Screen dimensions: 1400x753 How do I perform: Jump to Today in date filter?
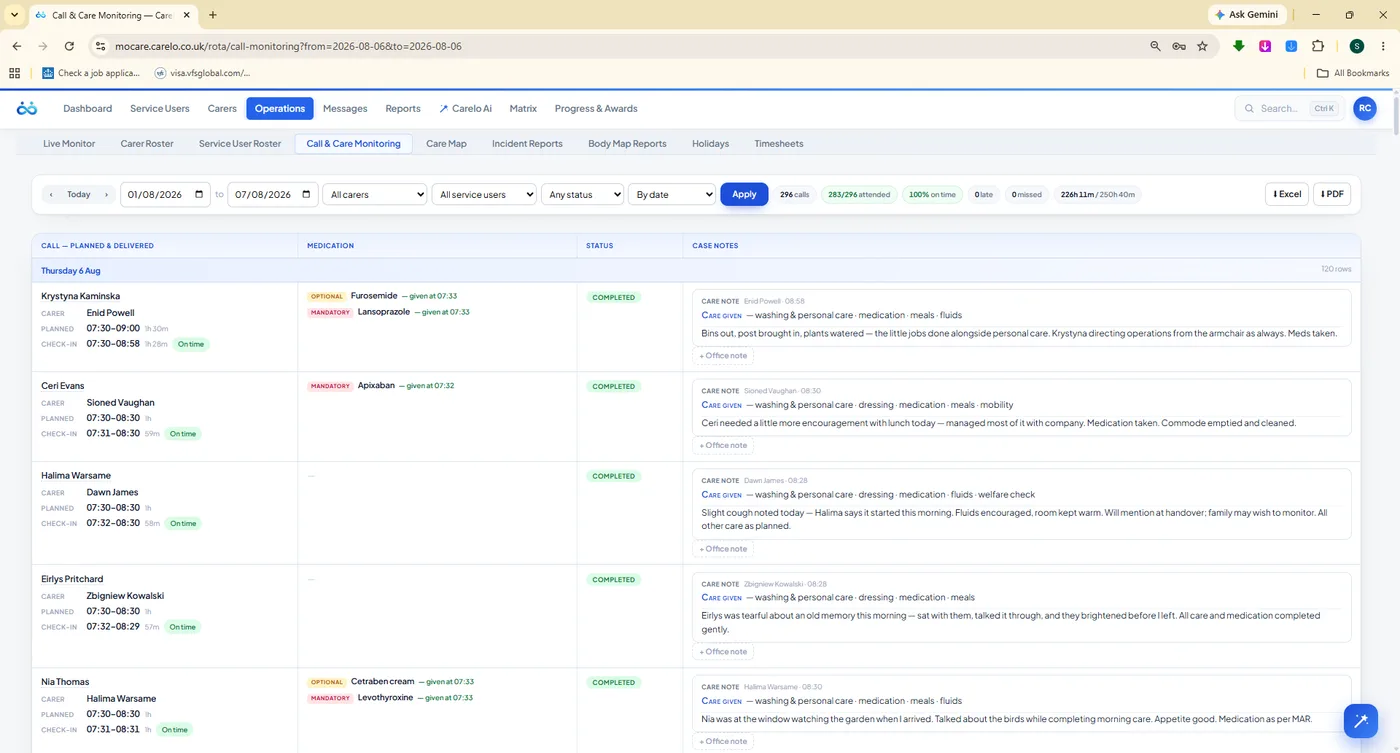79,194
